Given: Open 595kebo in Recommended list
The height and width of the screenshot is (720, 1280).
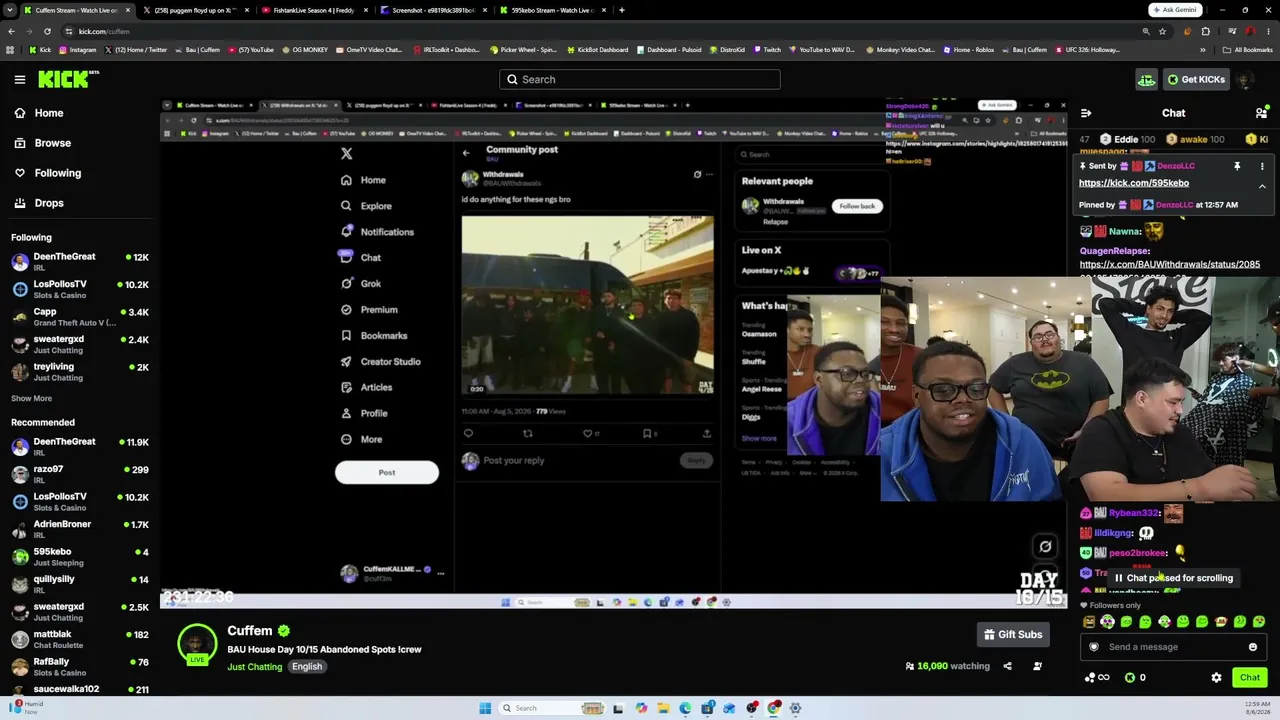Looking at the screenshot, I should 80,556.
